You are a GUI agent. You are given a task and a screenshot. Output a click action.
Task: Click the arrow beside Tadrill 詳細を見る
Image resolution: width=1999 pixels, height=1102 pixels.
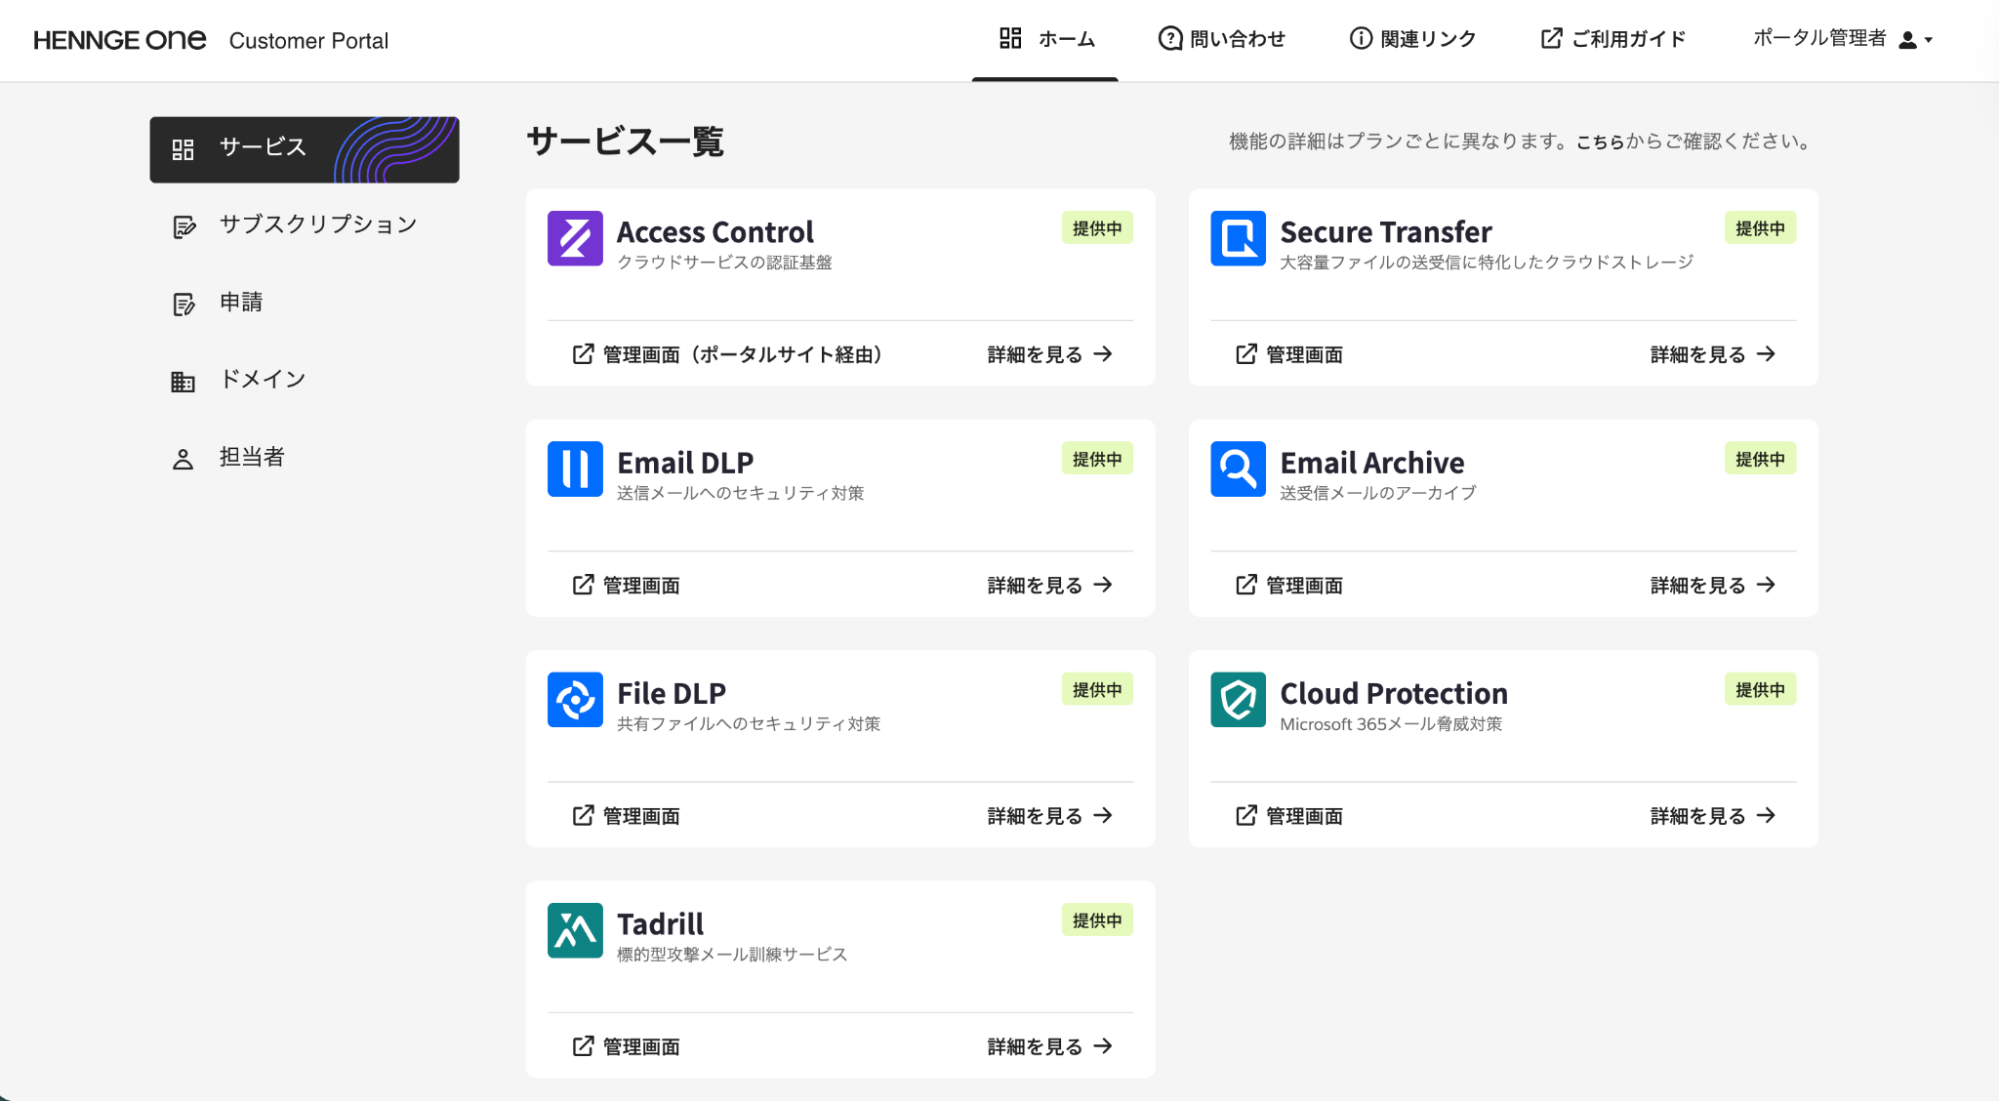tap(1103, 1046)
